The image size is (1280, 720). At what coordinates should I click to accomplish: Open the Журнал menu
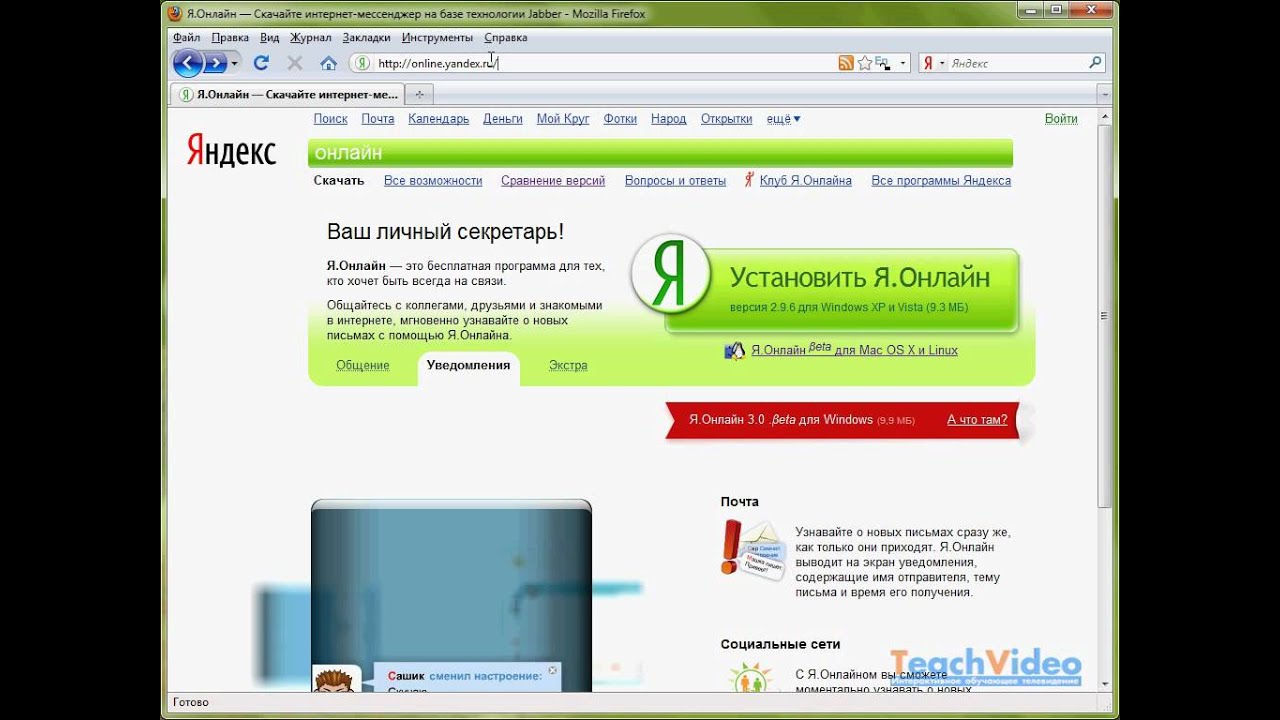tap(311, 37)
